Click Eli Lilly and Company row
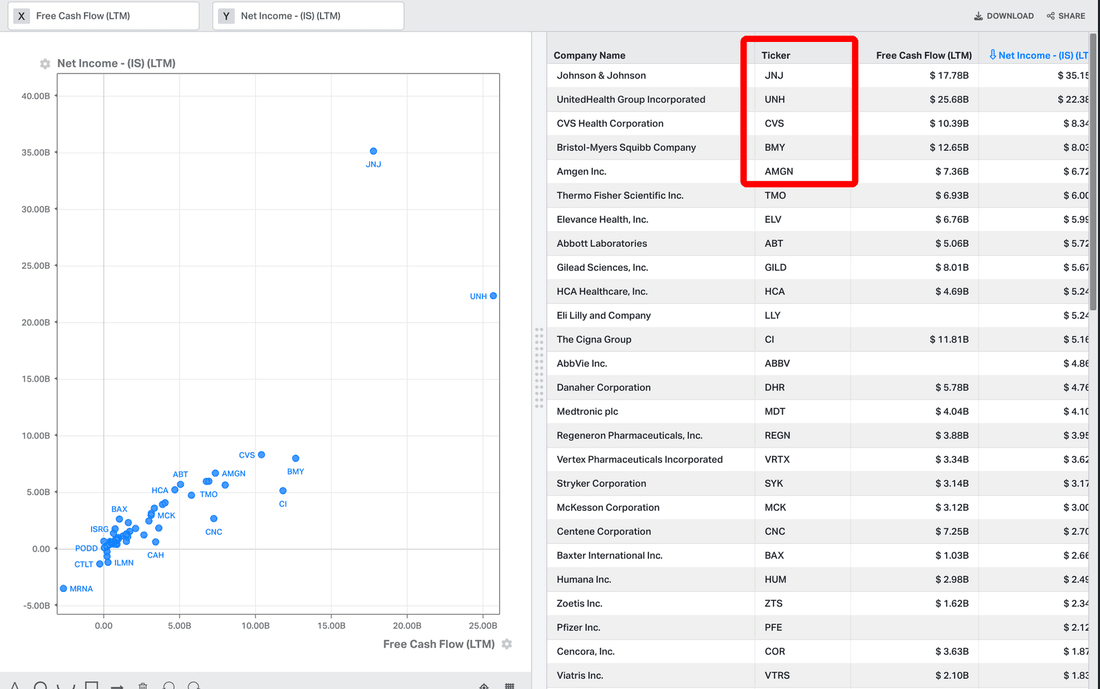1100x689 pixels. [x=818, y=316]
